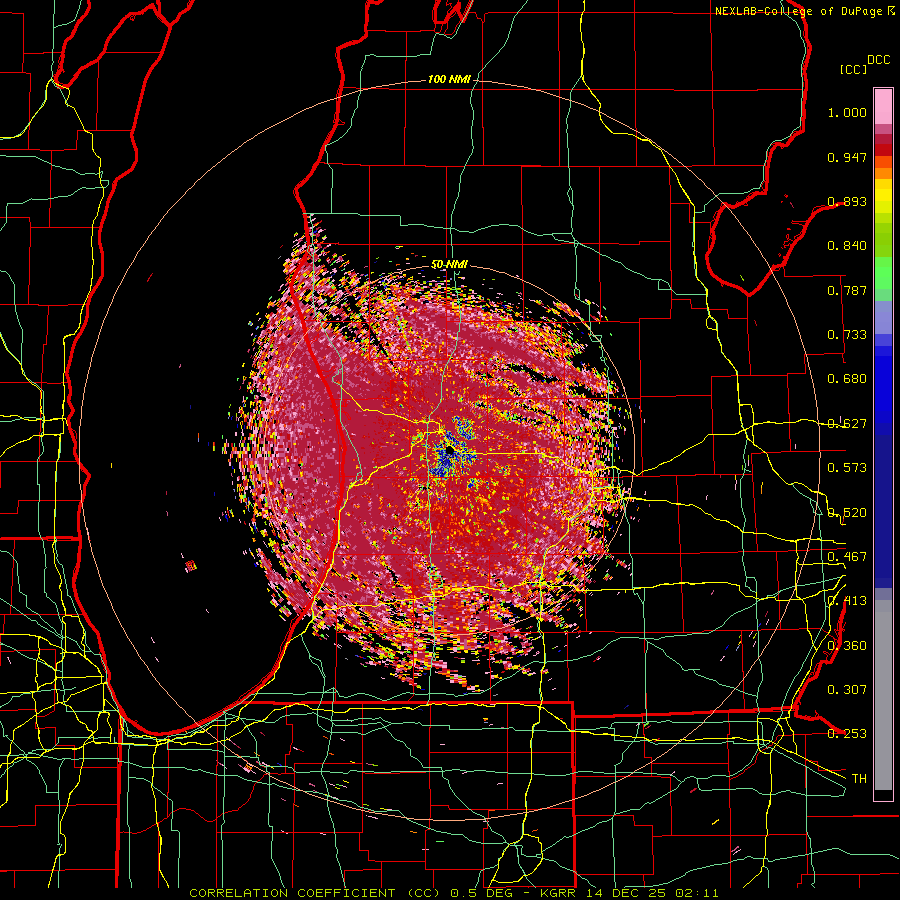
Task: Select the 0.733 legend value
Action: click(847, 335)
